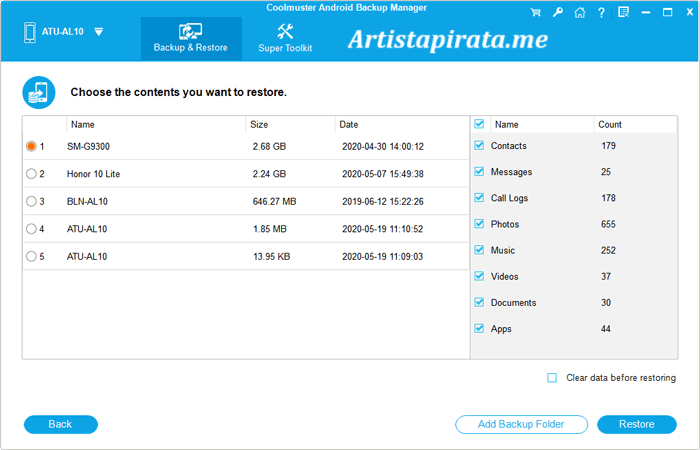Uncheck the Videos checkbox

click(479, 276)
